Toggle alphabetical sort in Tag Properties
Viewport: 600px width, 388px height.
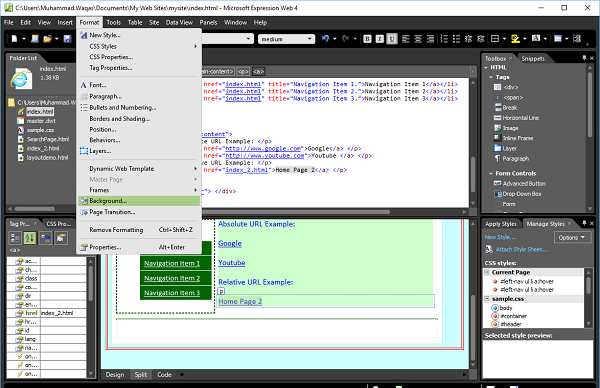[29, 238]
